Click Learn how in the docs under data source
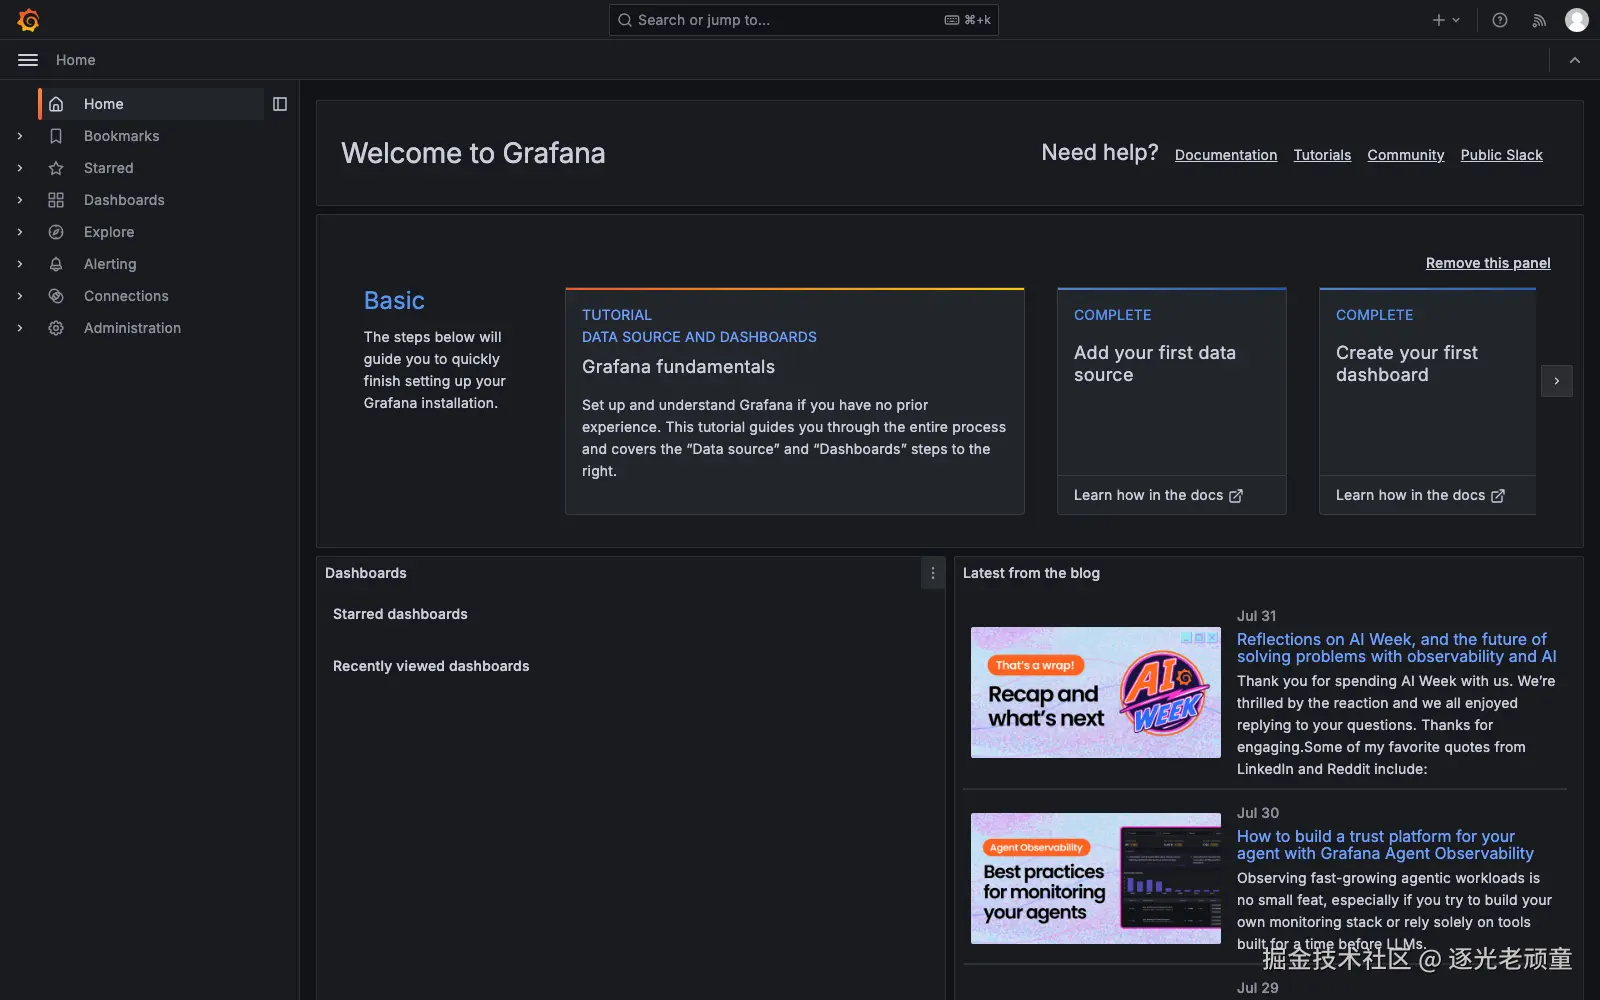 [x=1158, y=495]
